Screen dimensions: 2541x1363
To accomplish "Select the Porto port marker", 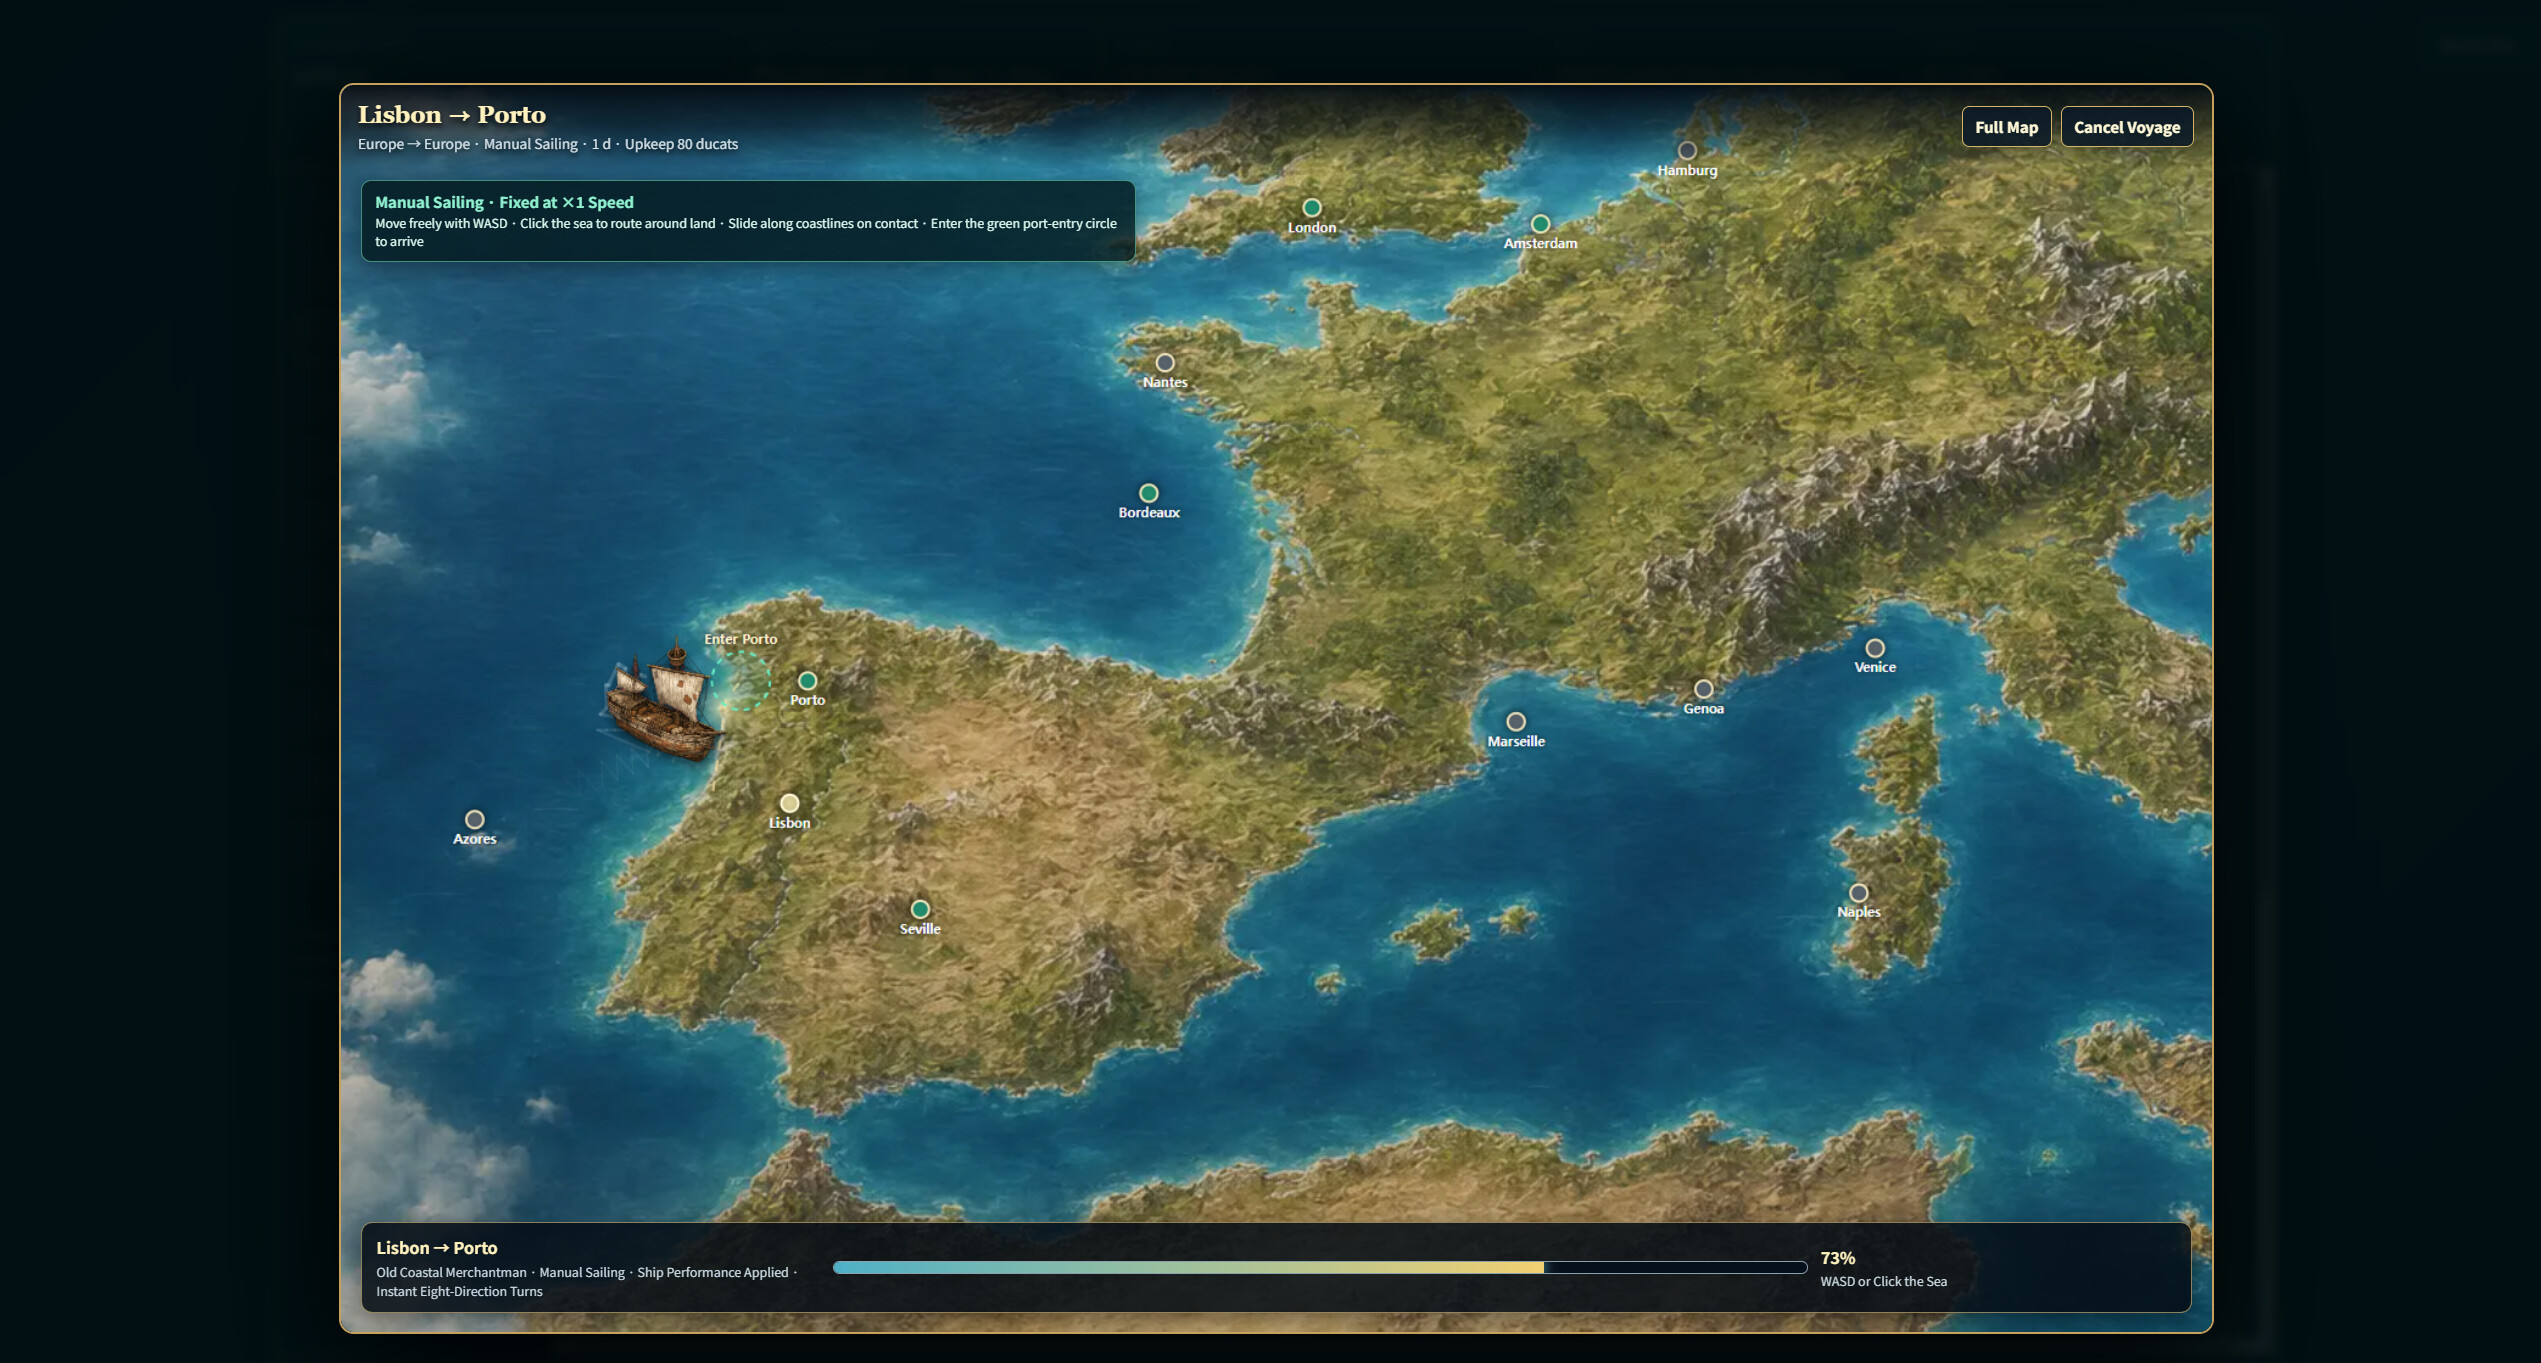I will click(x=807, y=681).
